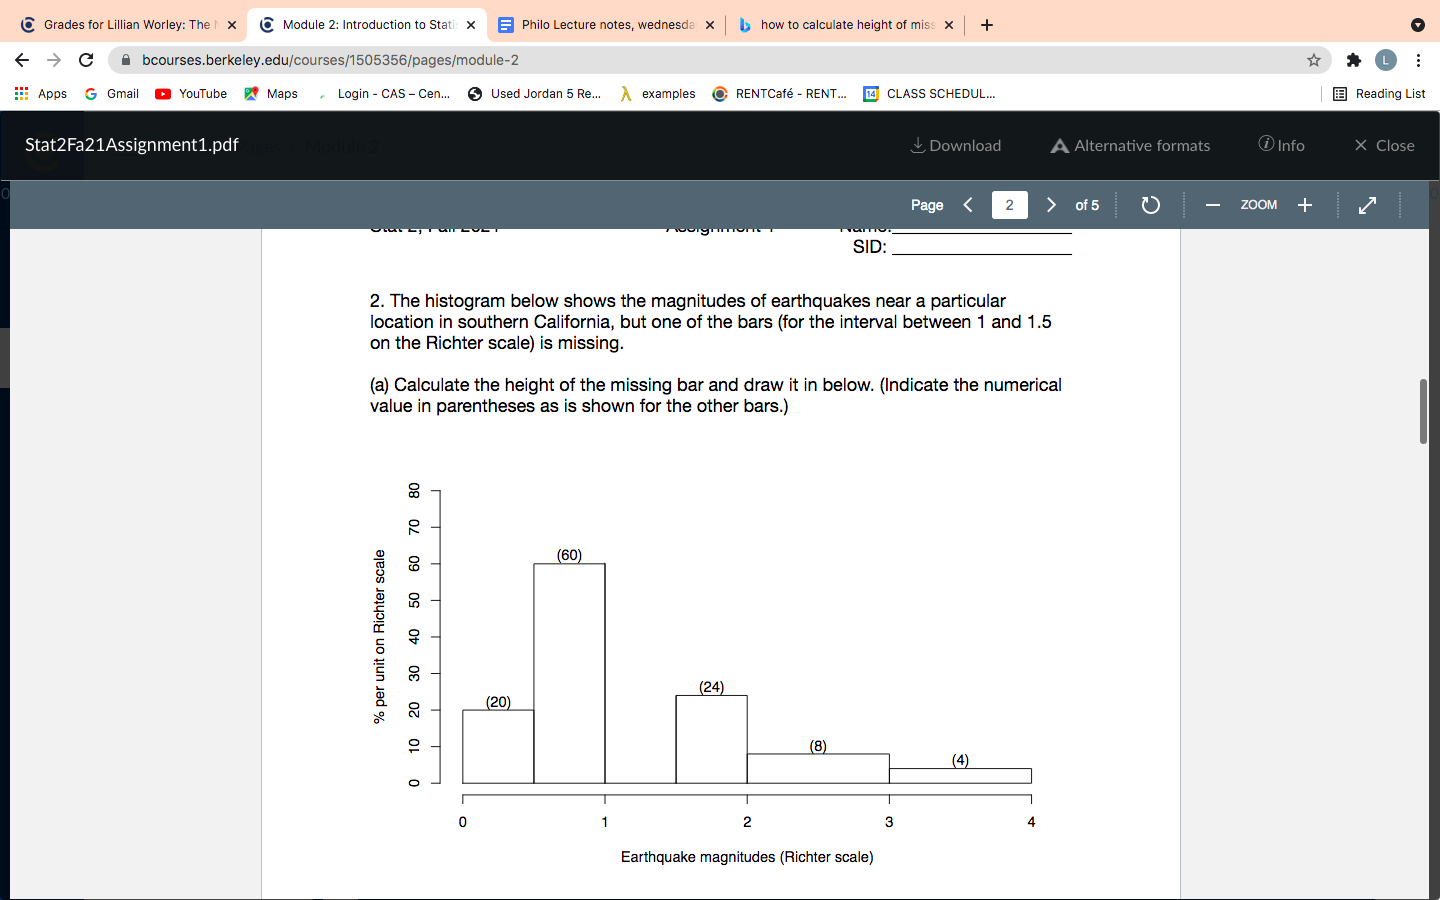Open the browser extensions puzzle icon
This screenshot has width=1440, height=900.
pyautogui.click(x=1353, y=60)
